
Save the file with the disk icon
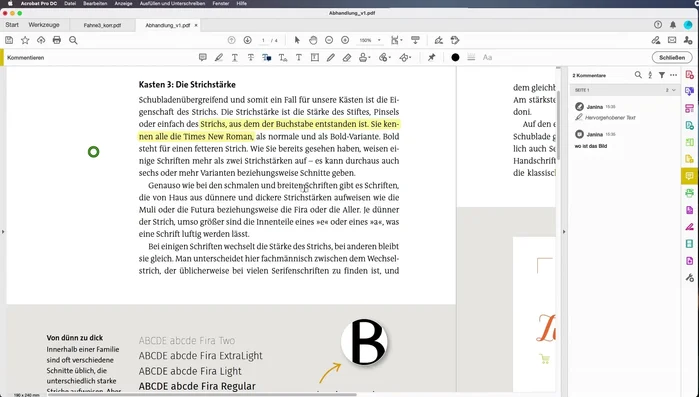[9, 40]
